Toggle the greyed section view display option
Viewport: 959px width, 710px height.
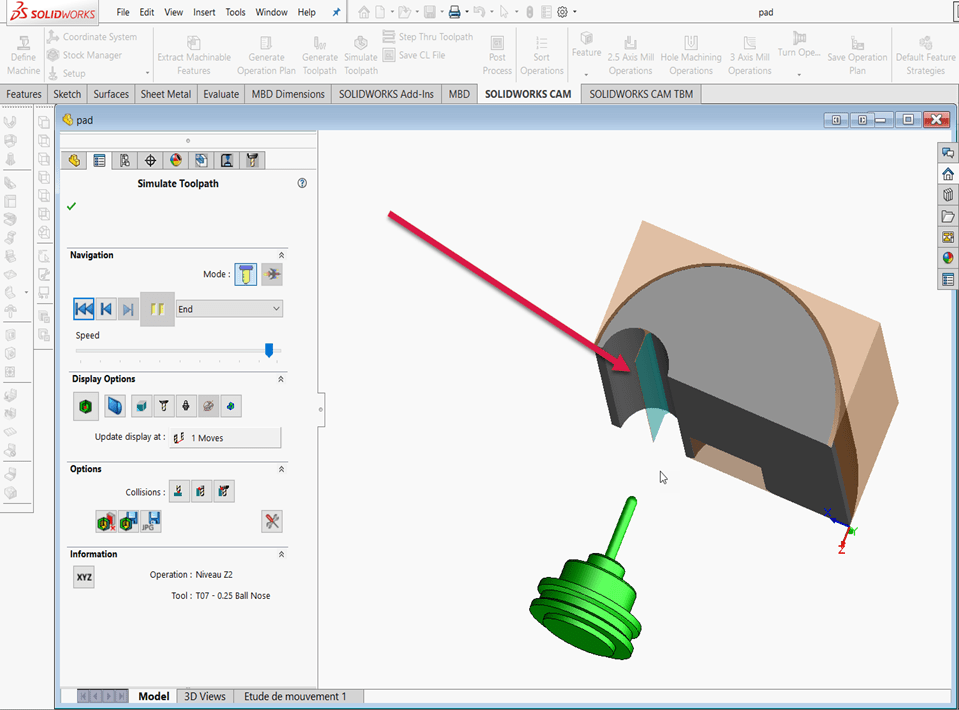(208, 406)
